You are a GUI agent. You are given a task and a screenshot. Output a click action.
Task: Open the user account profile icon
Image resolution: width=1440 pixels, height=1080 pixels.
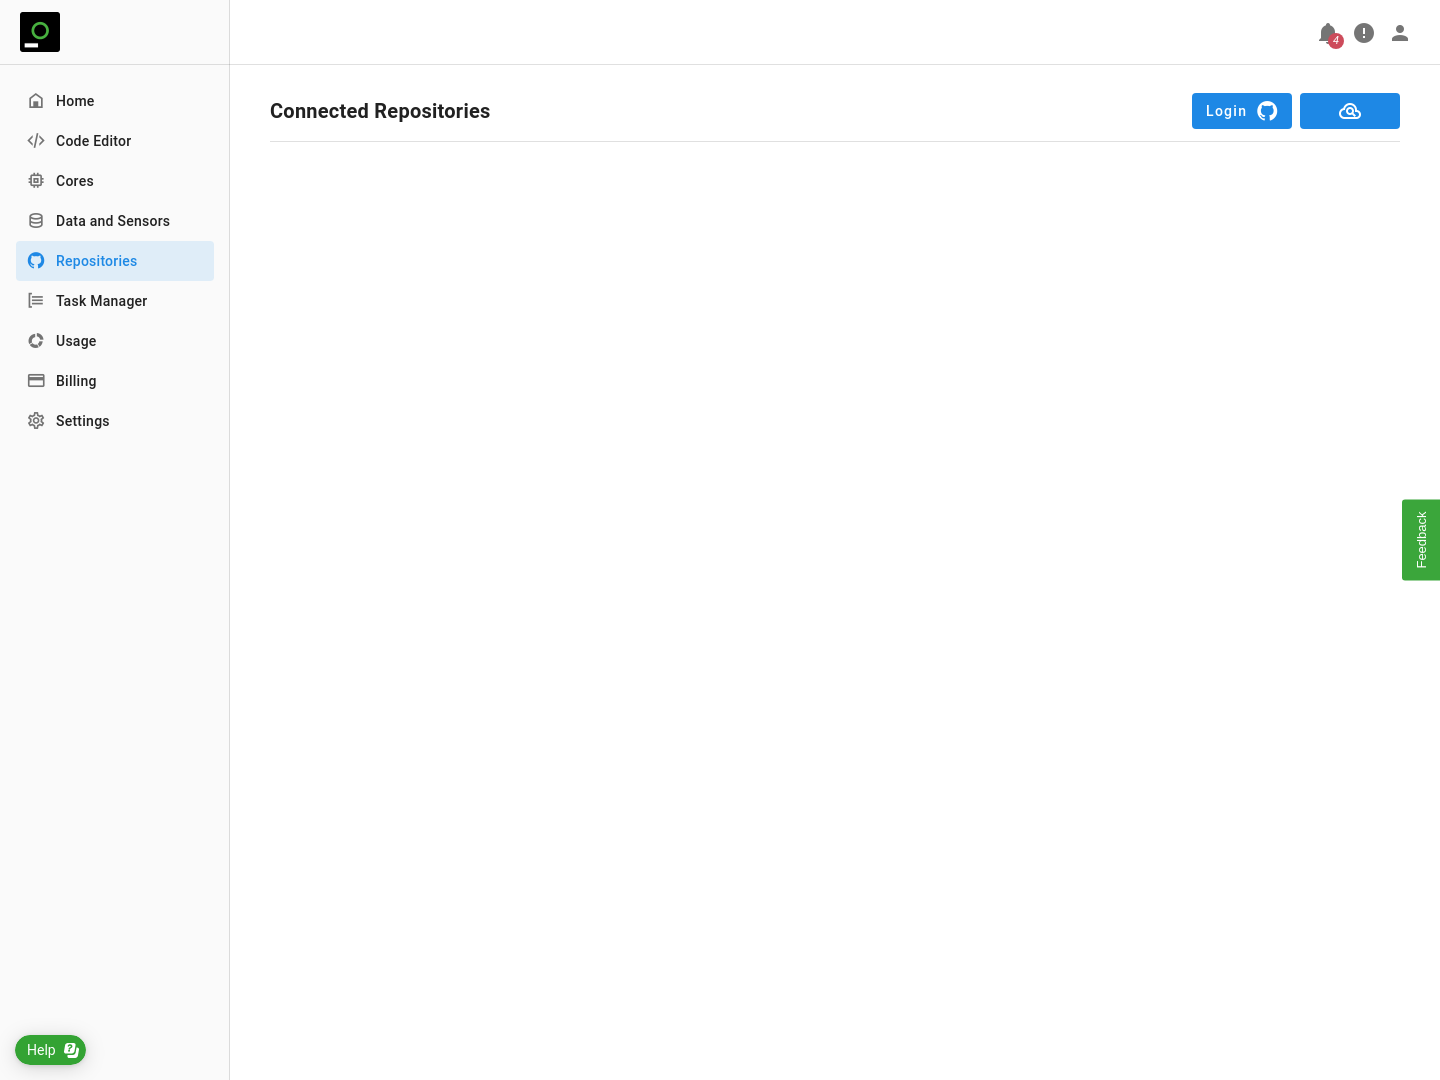pyautogui.click(x=1400, y=33)
